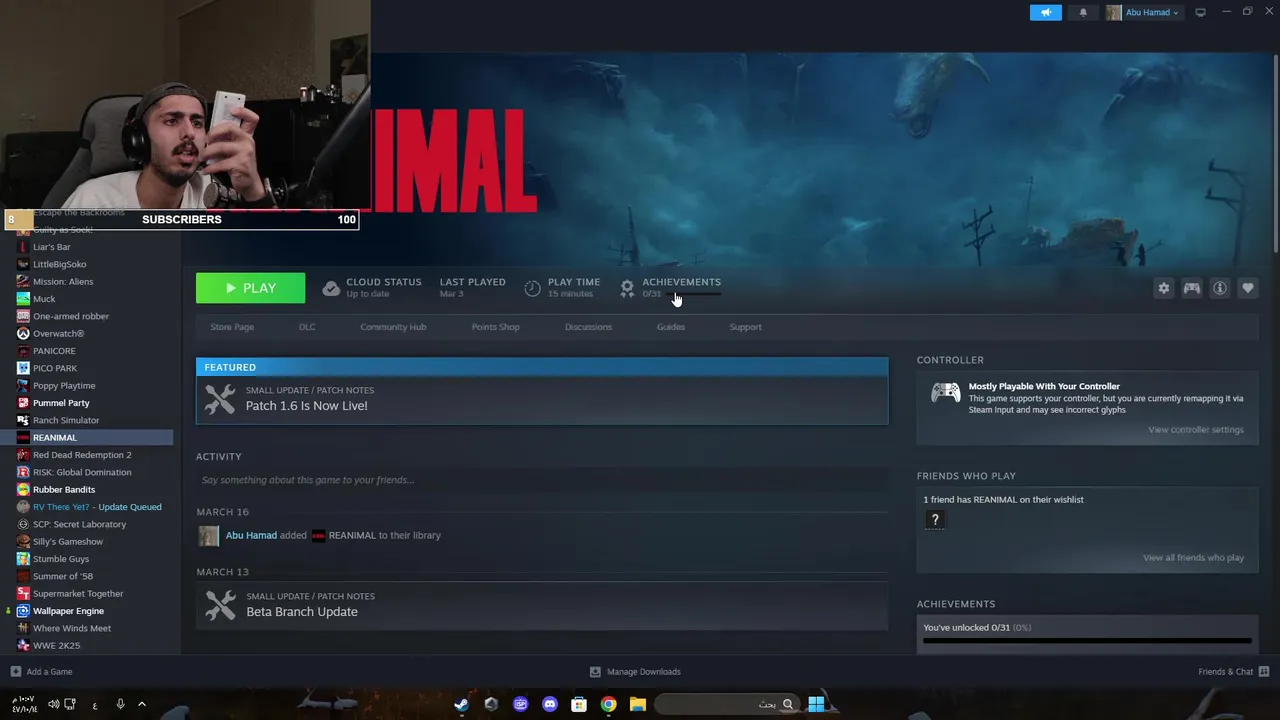Click the achievements progress bar in right panel

(x=1087, y=641)
